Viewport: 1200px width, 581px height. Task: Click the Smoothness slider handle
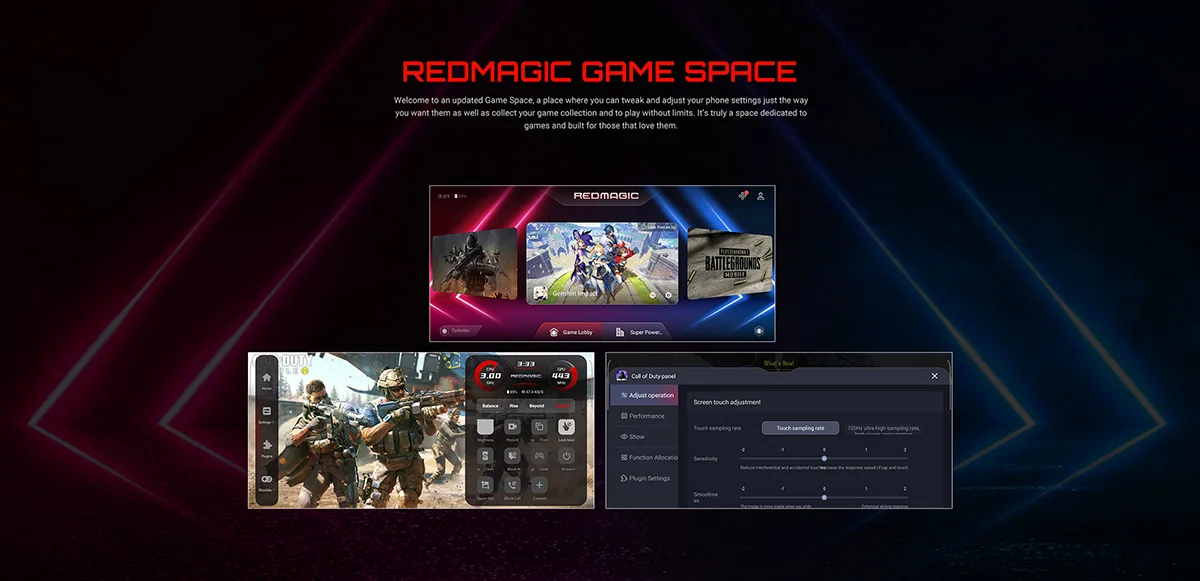click(x=824, y=497)
